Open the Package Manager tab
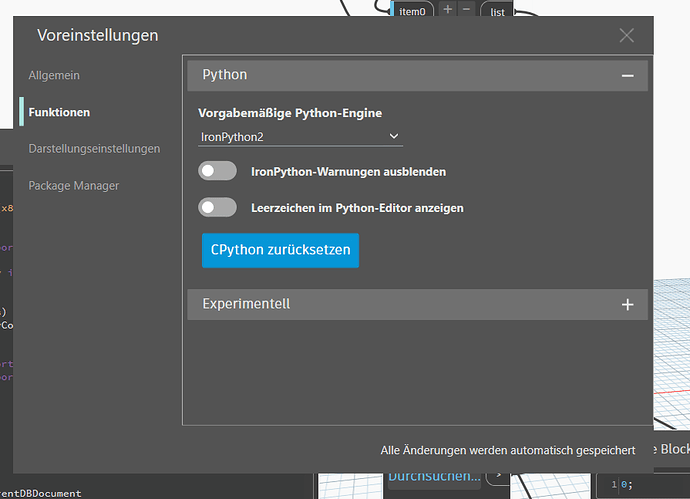The height and width of the screenshot is (499, 690). 73,186
